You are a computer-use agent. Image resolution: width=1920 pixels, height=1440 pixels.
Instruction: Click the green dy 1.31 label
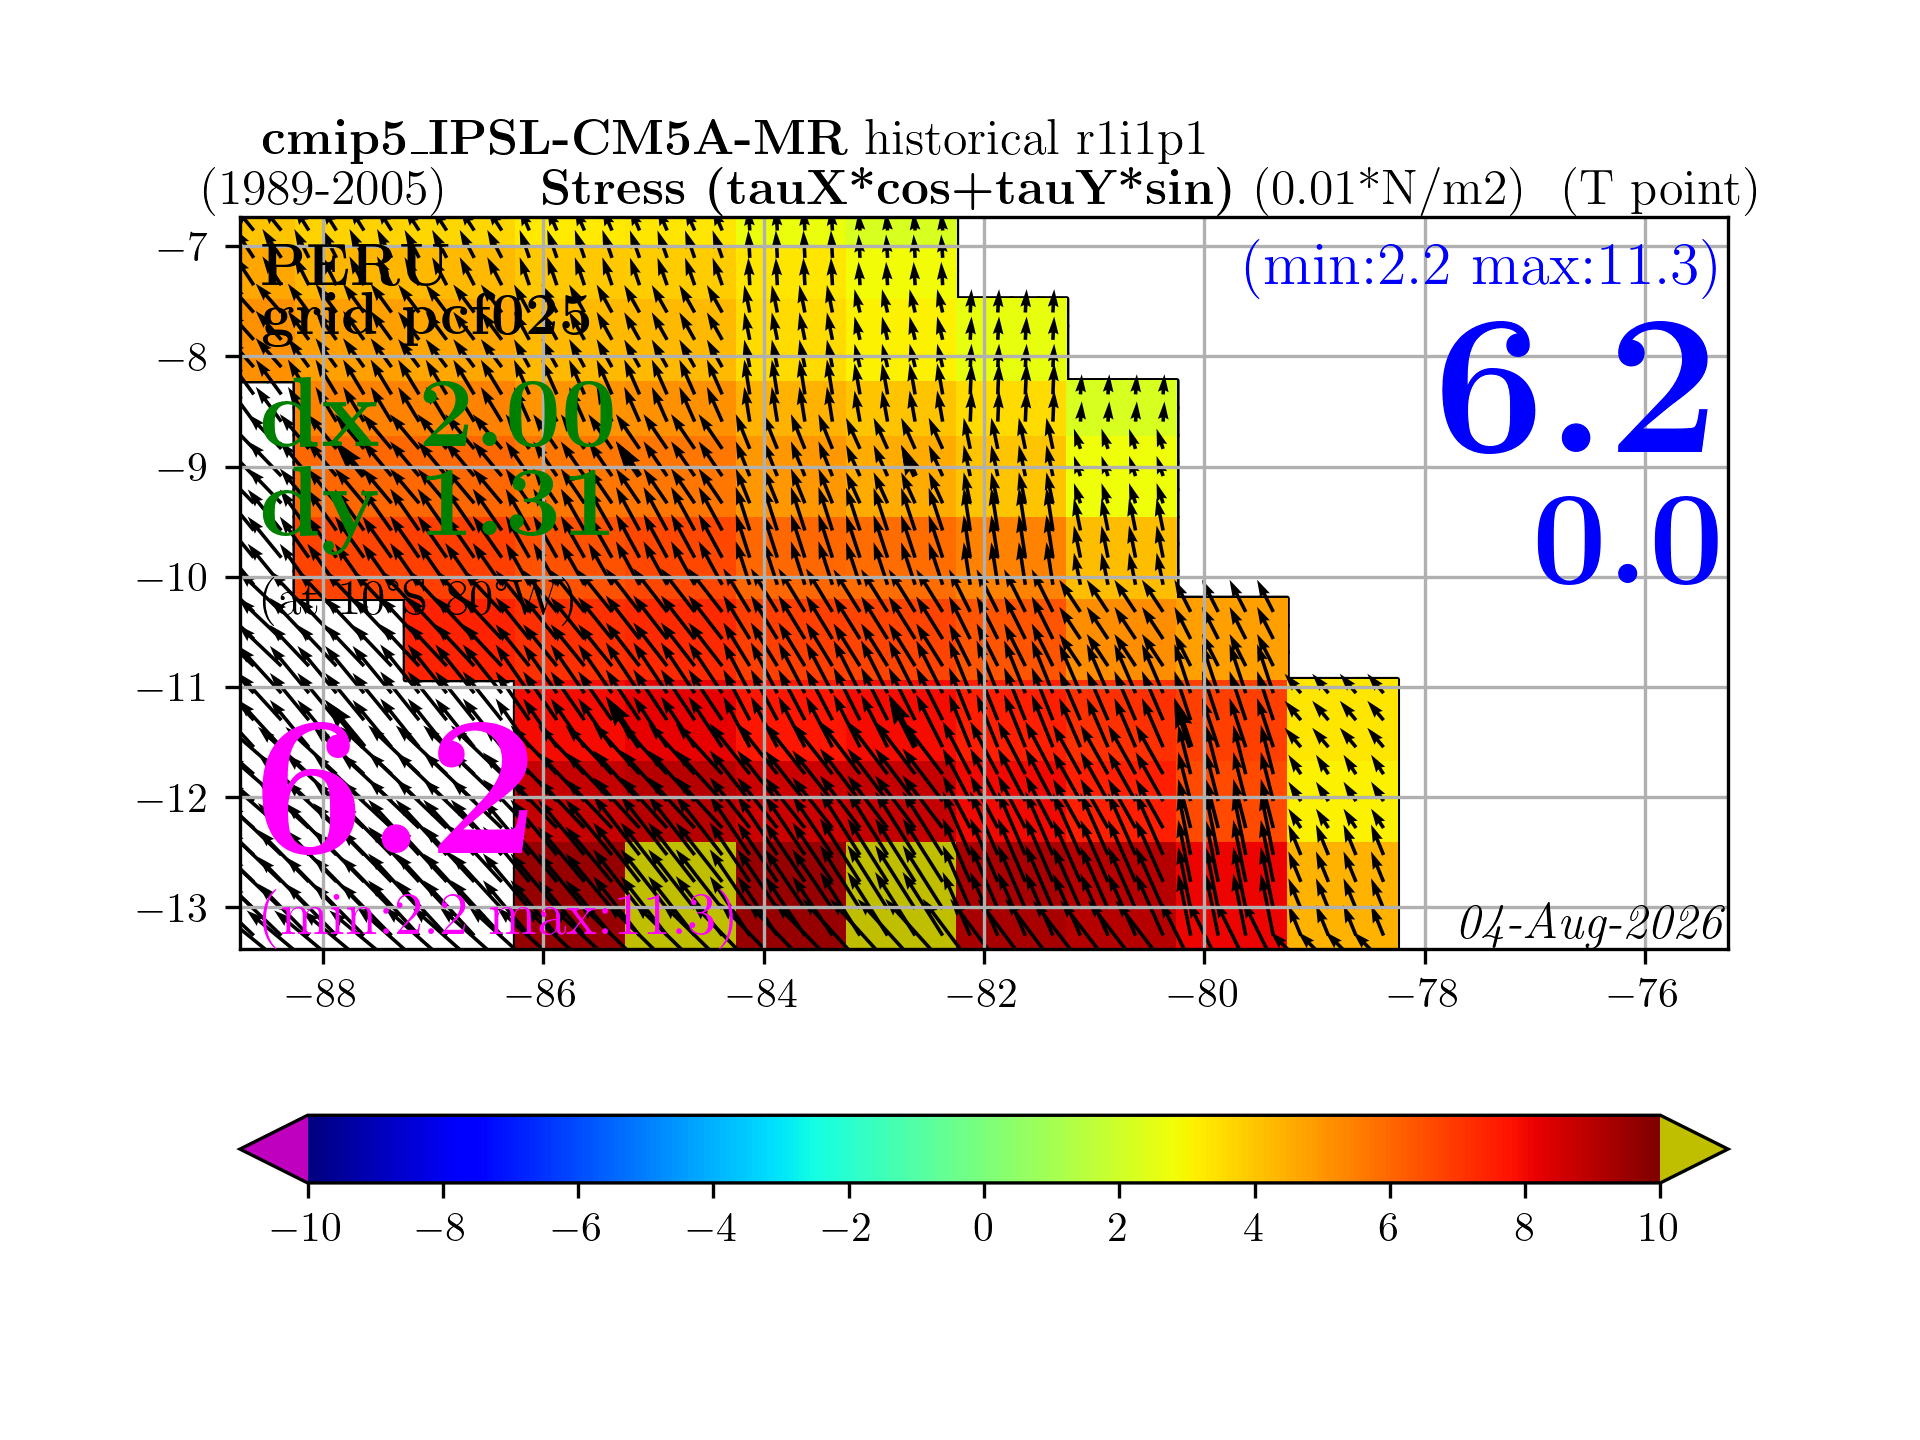(435, 504)
